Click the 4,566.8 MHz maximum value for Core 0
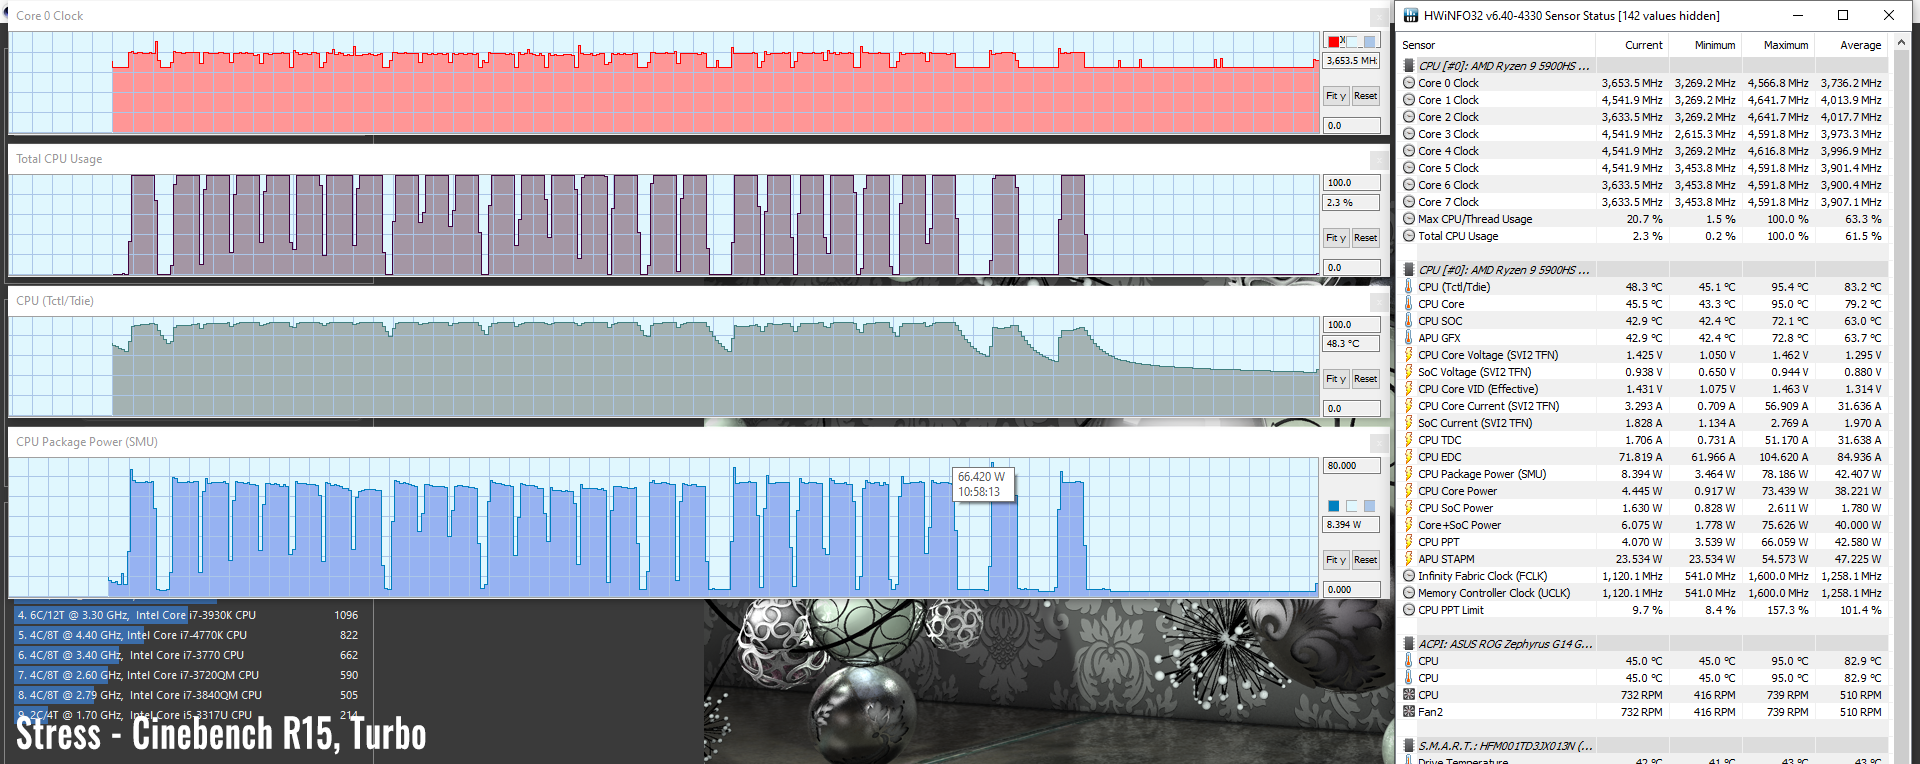 [x=1778, y=83]
